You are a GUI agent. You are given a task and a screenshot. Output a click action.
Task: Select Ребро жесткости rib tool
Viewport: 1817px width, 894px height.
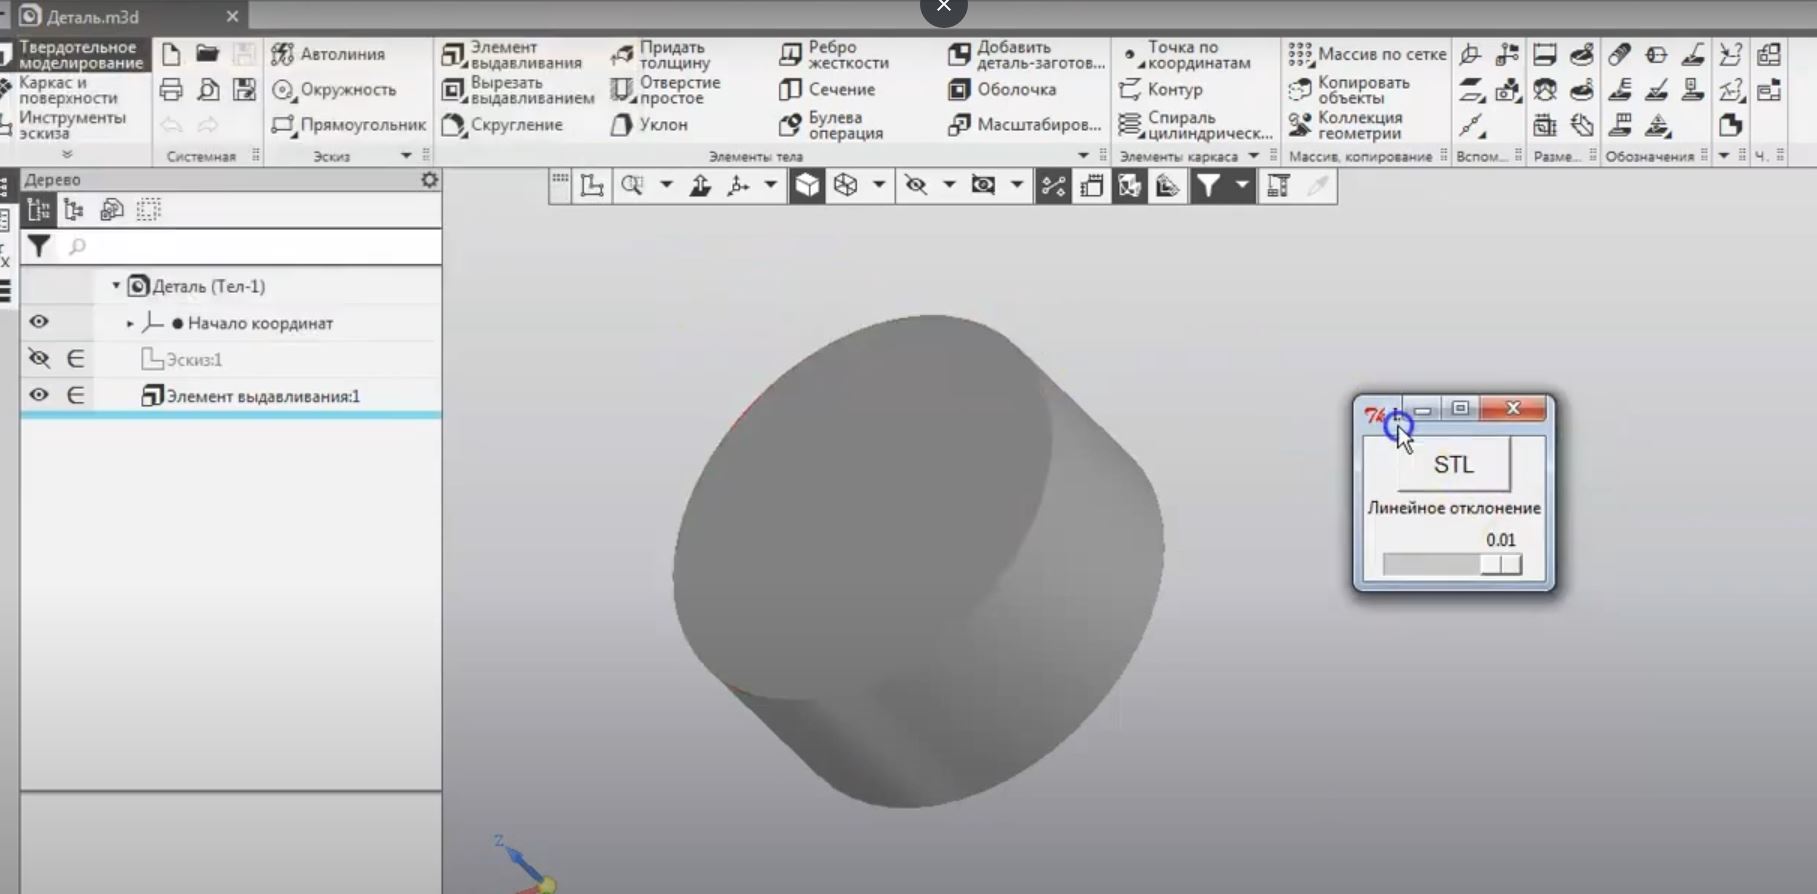834,55
